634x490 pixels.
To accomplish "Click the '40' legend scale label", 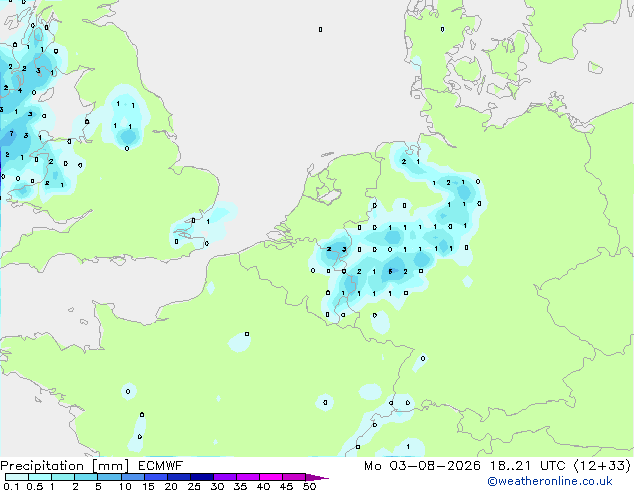I will coord(263,486).
